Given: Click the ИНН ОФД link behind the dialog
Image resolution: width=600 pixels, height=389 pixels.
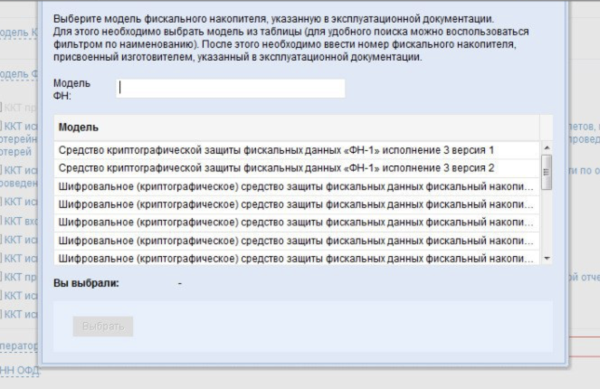Looking at the screenshot, I should [x=20, y=370].
